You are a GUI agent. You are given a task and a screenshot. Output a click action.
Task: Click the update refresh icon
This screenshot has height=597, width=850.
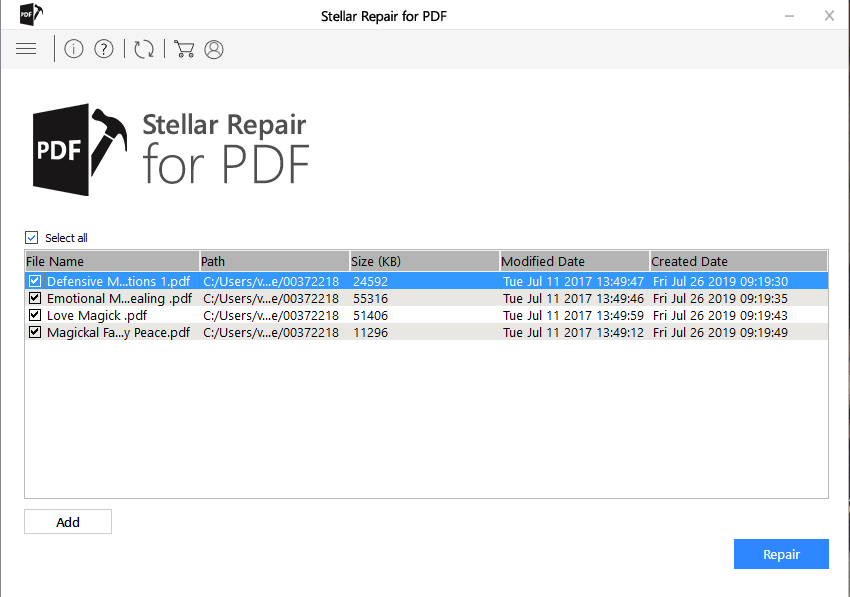pyautogui.click(x=144, y=49)
